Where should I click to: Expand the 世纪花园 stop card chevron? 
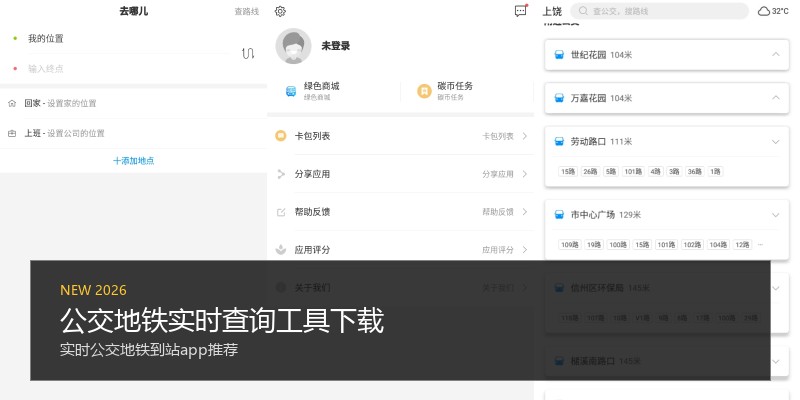776,54
